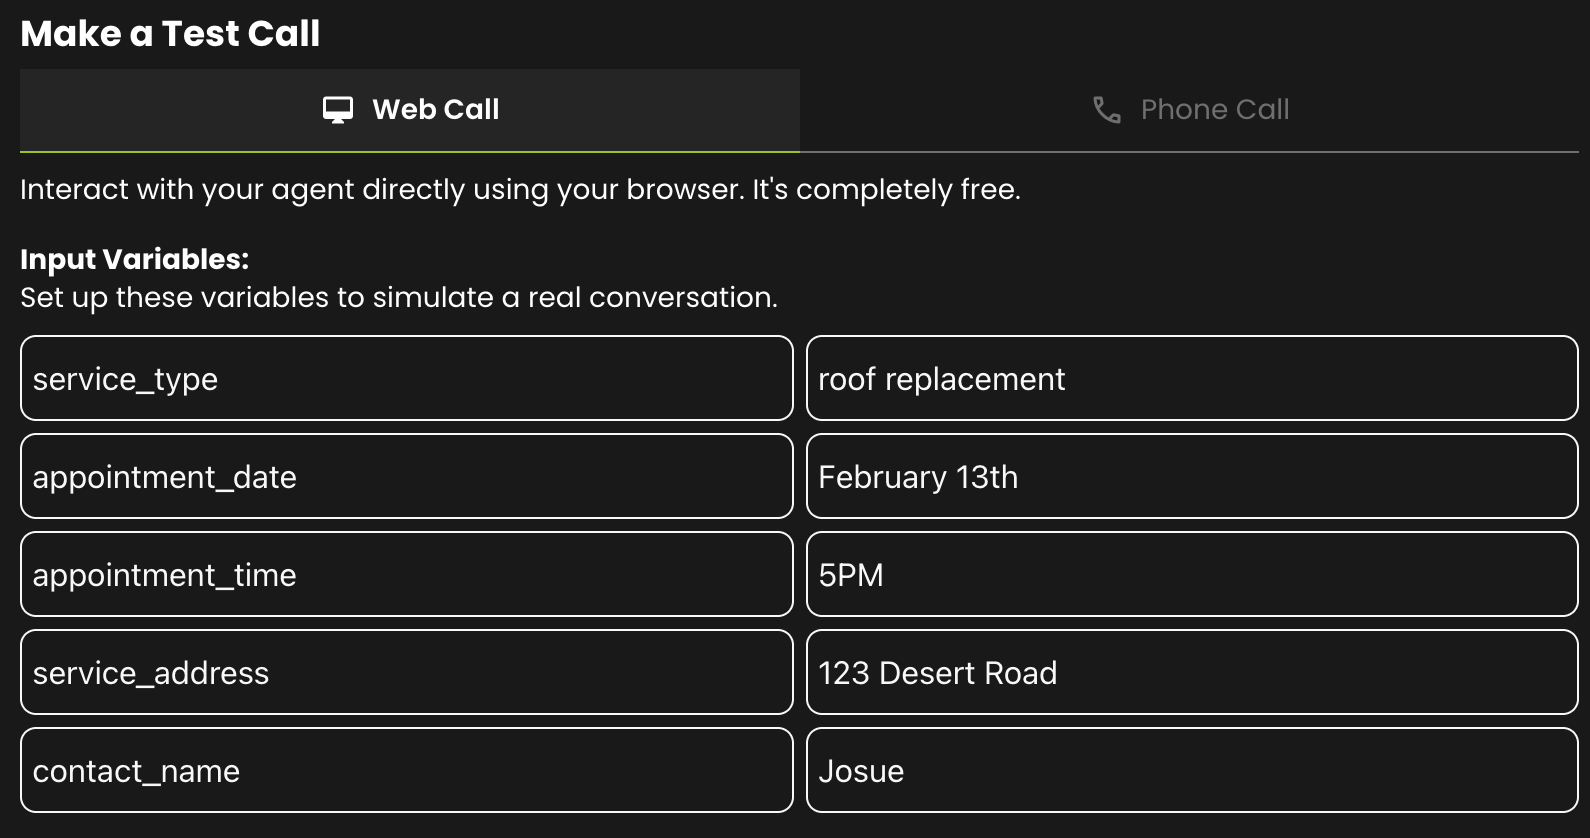Click the 123 Desert Road value field
Viewport: 1590px width, 838px height.
[x=1192, y=673]
